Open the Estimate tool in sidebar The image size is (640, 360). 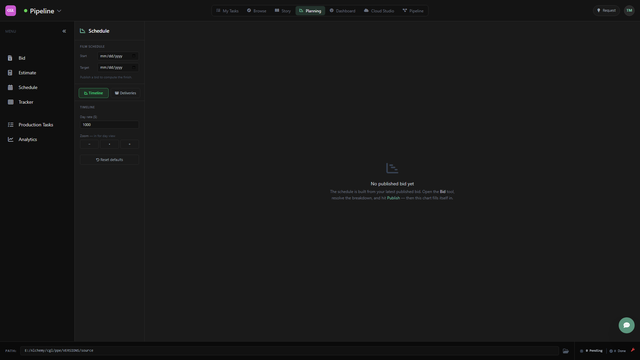point(27,73)
